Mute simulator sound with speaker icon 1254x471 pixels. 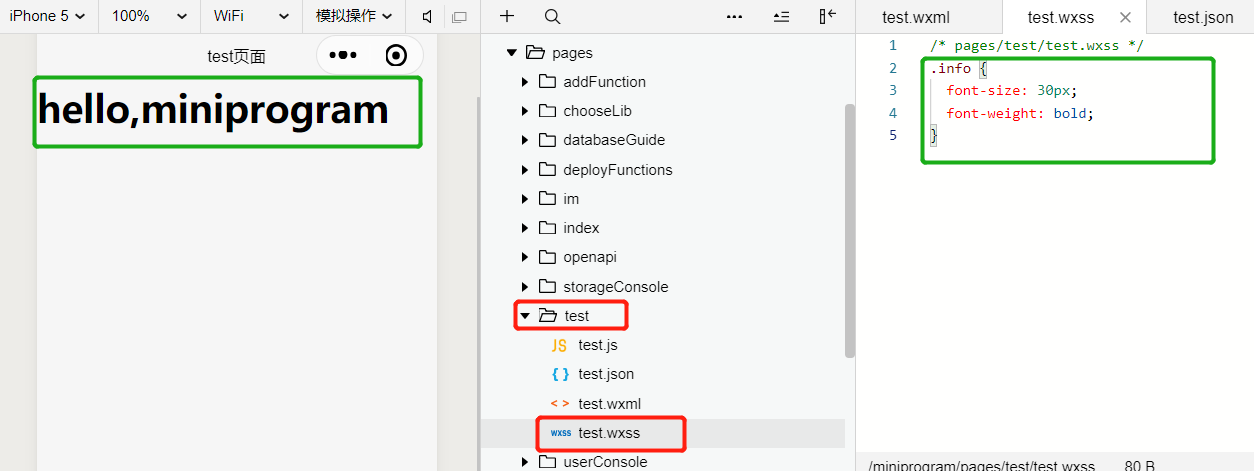click(428, 17)
